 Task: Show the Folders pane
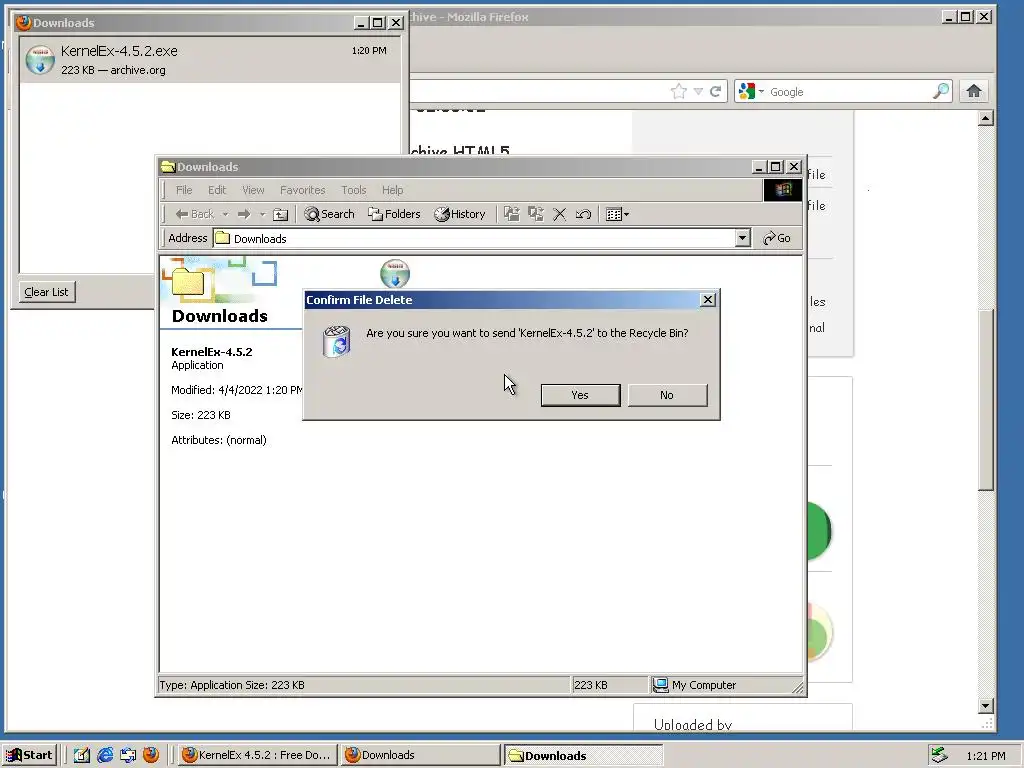point(394,214)
